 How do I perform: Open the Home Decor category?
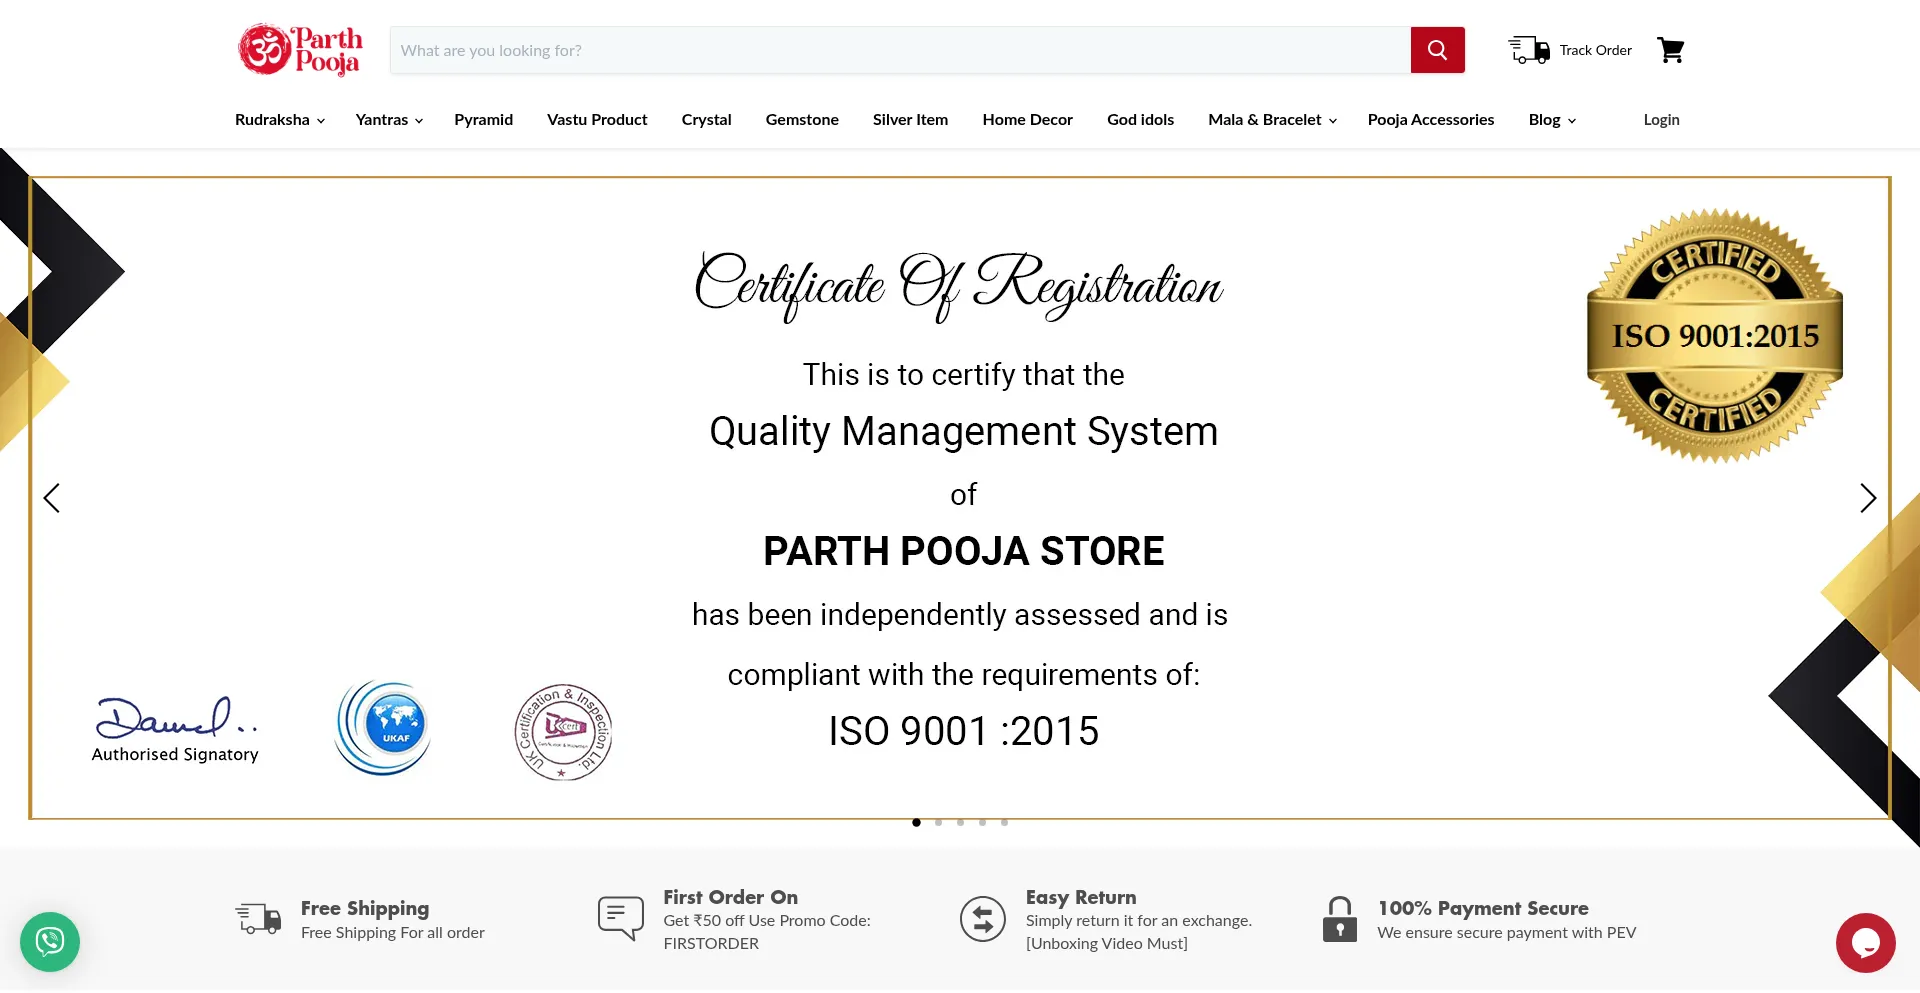click(1027, 120)
